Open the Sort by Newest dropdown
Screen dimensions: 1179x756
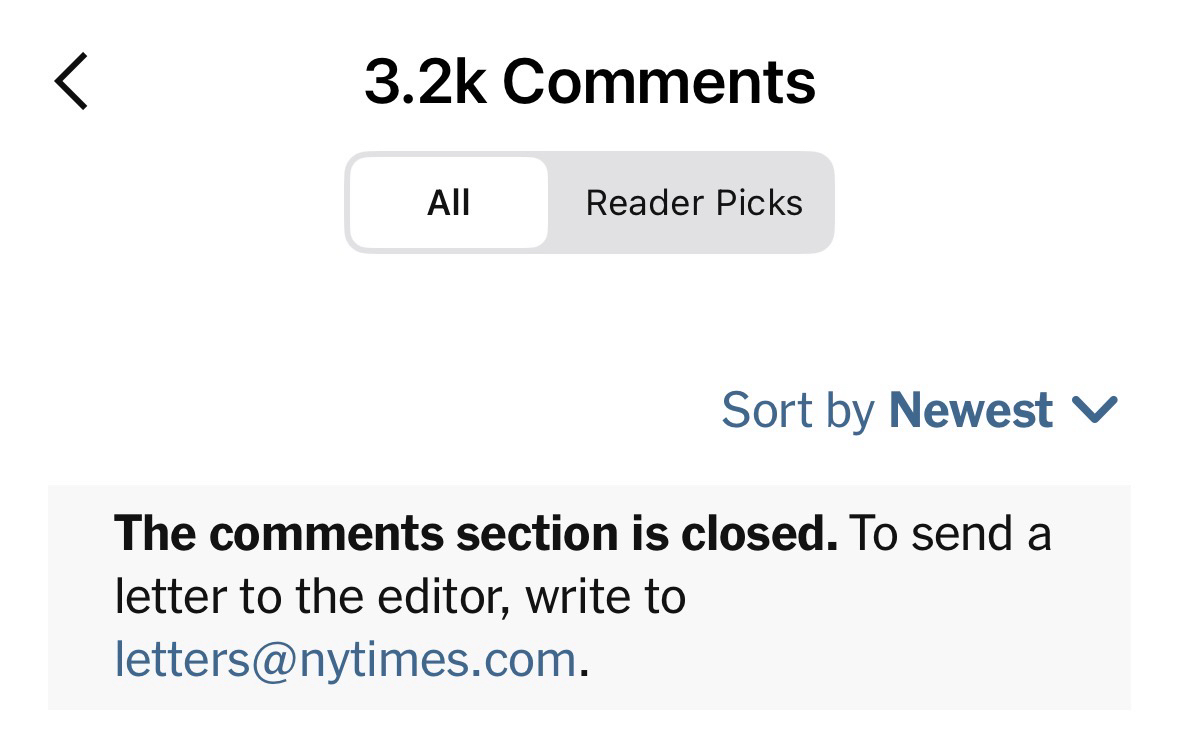(918, 410)
